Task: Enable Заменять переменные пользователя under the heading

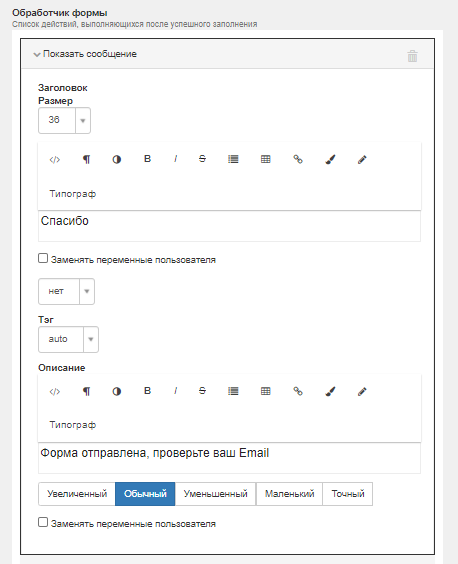Action: [x=43, y=258]
